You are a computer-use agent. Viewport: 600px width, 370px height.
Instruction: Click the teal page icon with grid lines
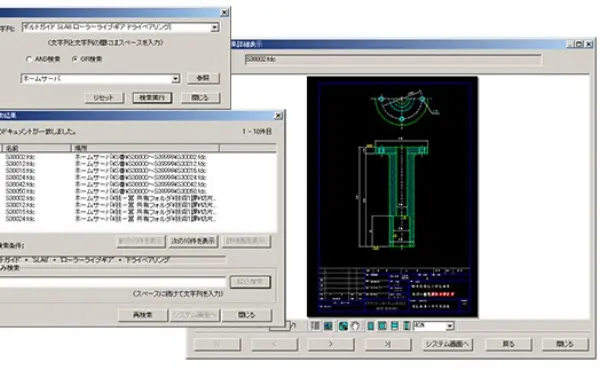395,326
